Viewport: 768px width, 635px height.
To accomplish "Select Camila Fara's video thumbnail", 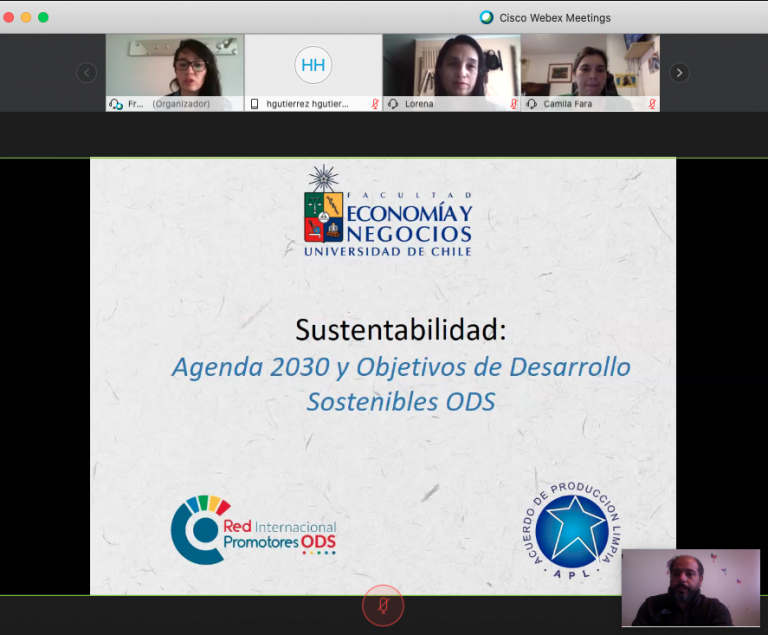I will pos(590,73).
